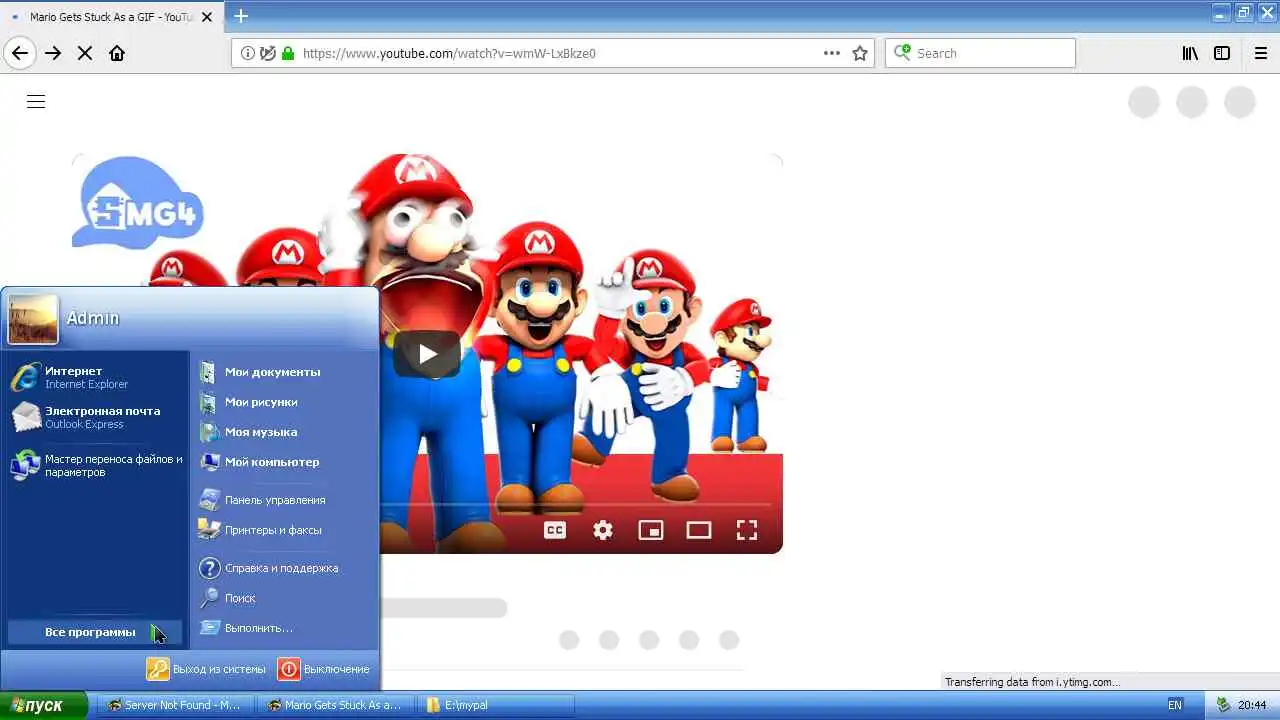Toggle video closed captions

point(555,530)
